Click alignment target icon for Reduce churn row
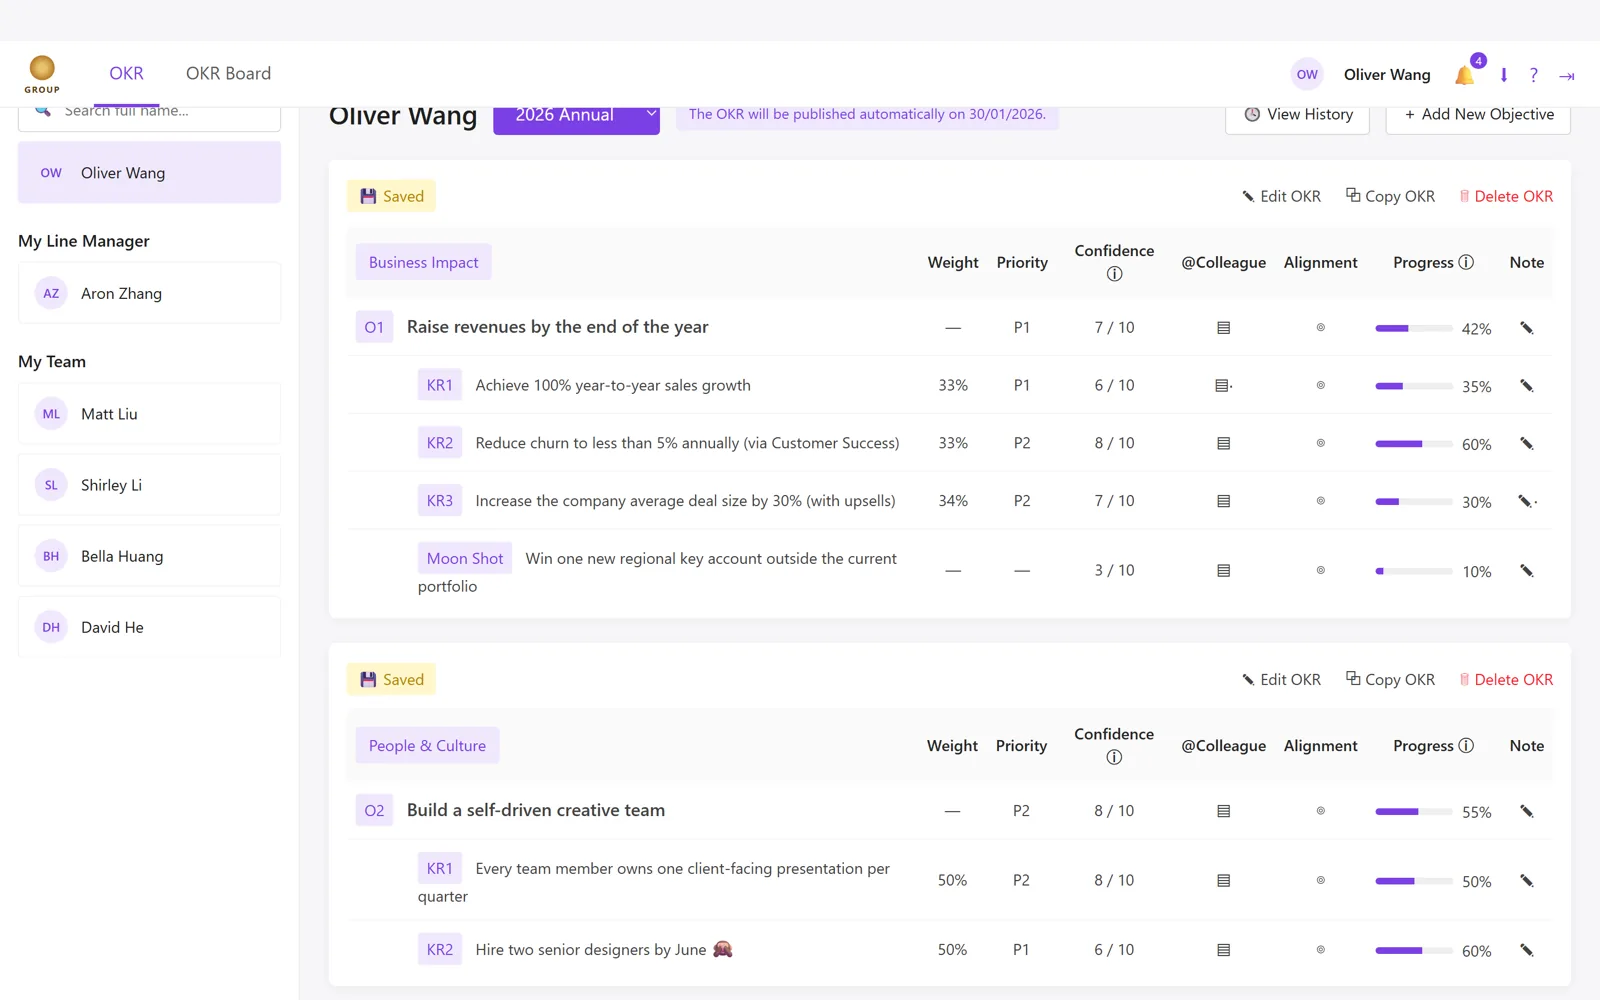Image resolution: width=1600 pixels, height=1000 pixels. [x=1320, y=443]
